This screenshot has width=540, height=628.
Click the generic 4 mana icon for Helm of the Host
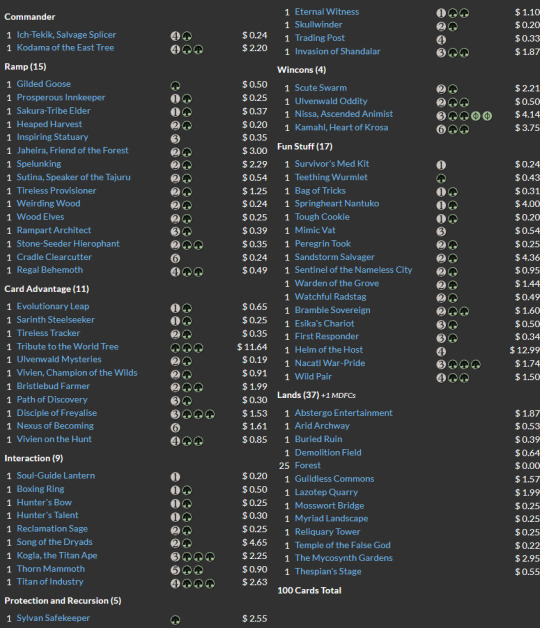(x=441, y=352)
